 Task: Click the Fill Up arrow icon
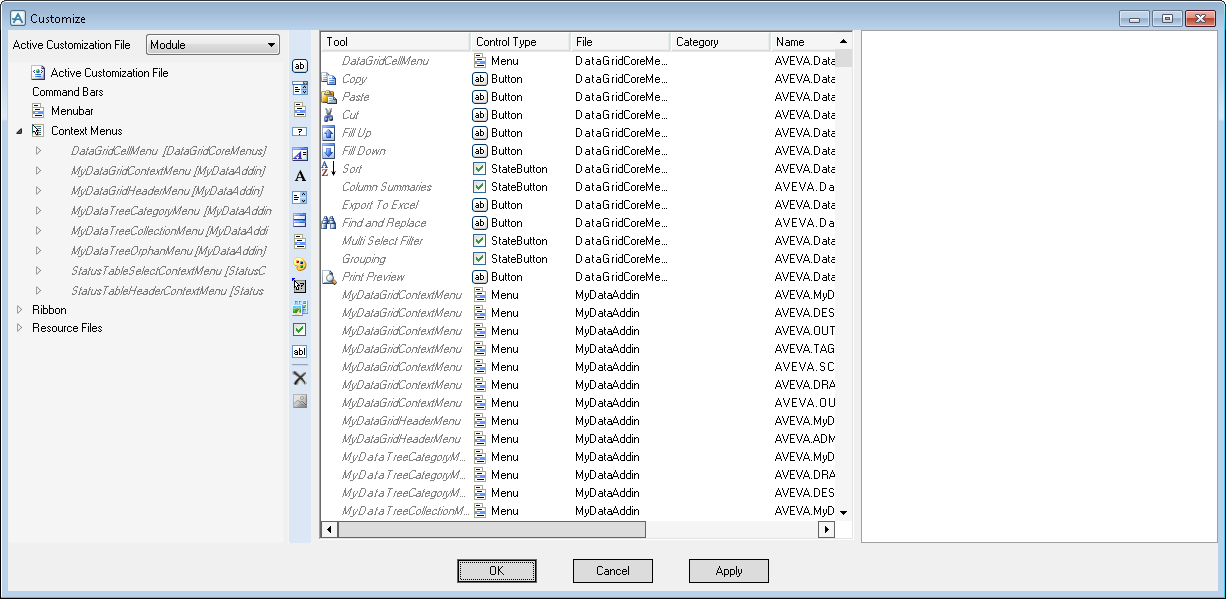point(328,133)
